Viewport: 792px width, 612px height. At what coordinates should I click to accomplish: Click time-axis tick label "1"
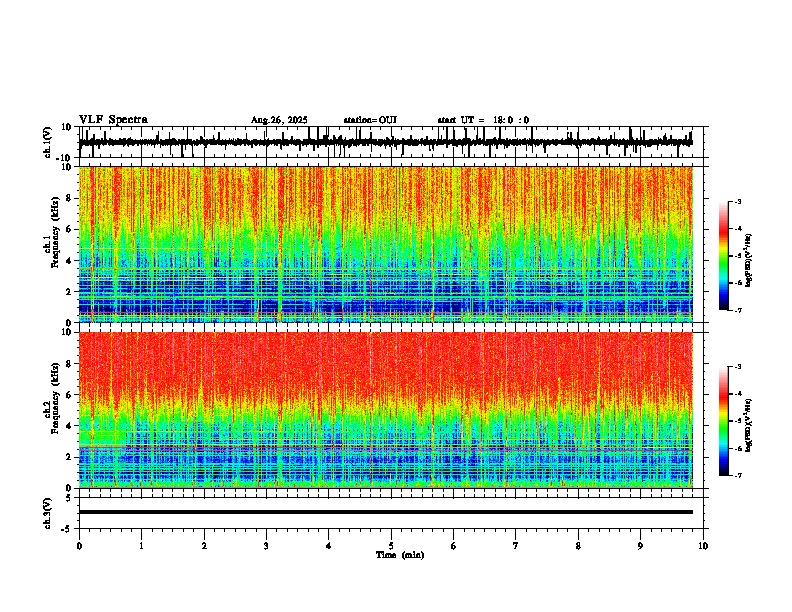141,546
